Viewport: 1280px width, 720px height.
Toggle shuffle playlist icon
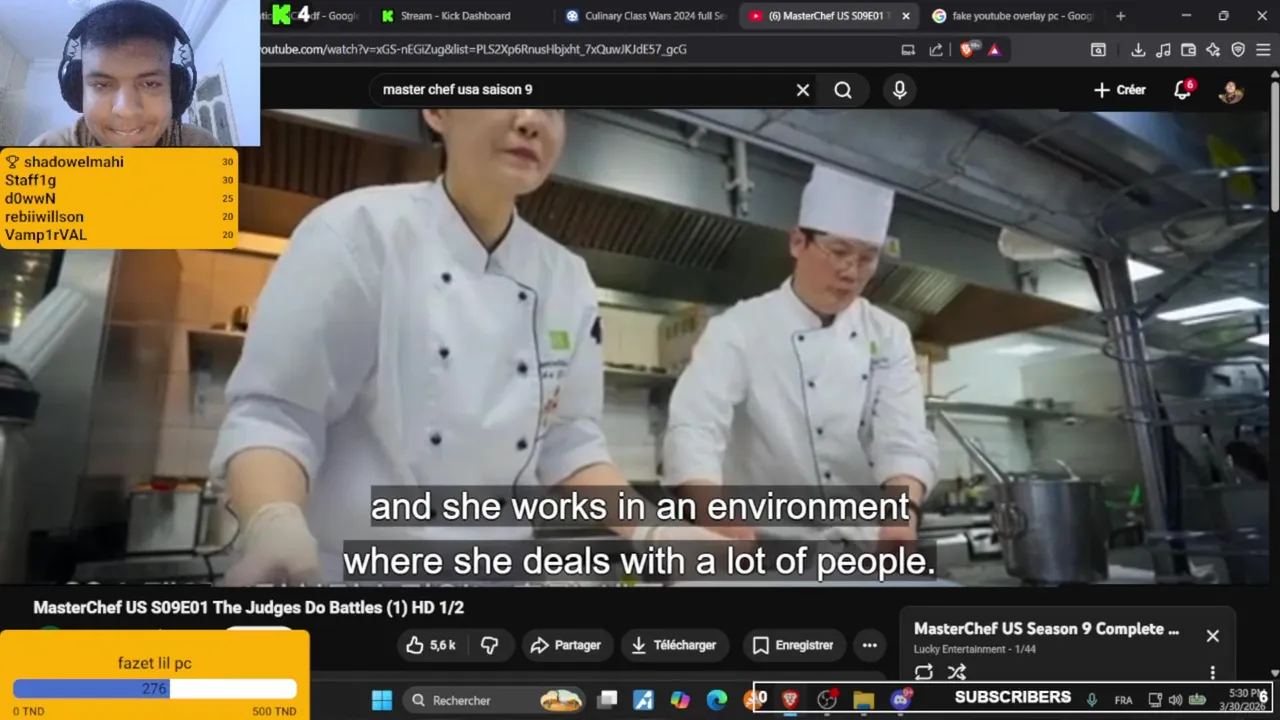957,673
